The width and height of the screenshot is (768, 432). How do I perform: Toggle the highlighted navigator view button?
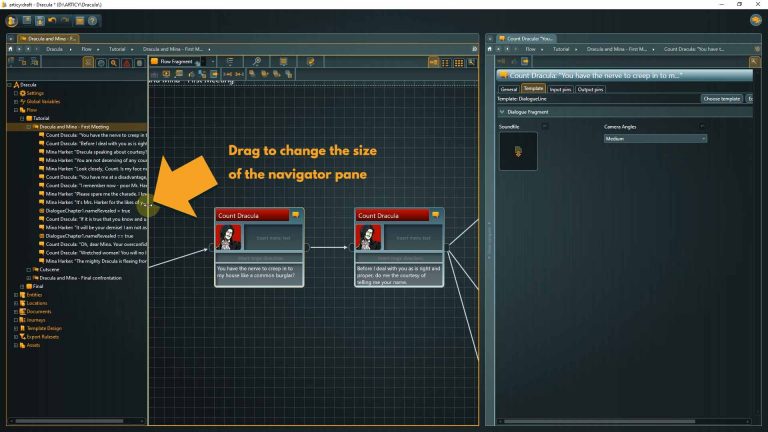coord(88,63)
